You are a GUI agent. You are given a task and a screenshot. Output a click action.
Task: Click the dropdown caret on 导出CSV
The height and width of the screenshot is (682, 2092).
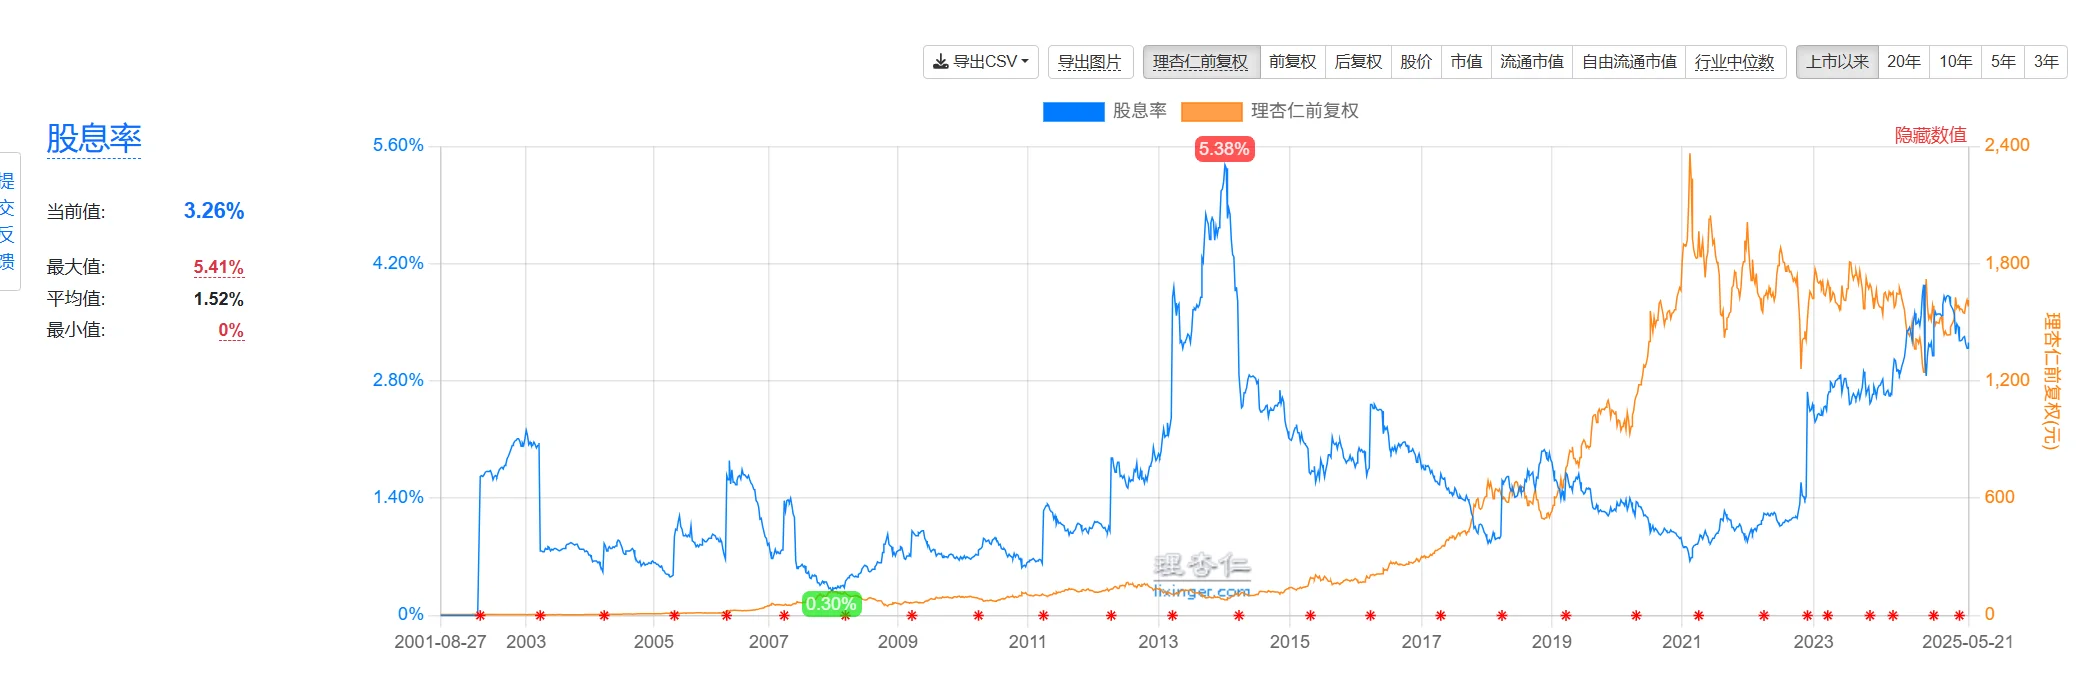[x=1025, y=62]
